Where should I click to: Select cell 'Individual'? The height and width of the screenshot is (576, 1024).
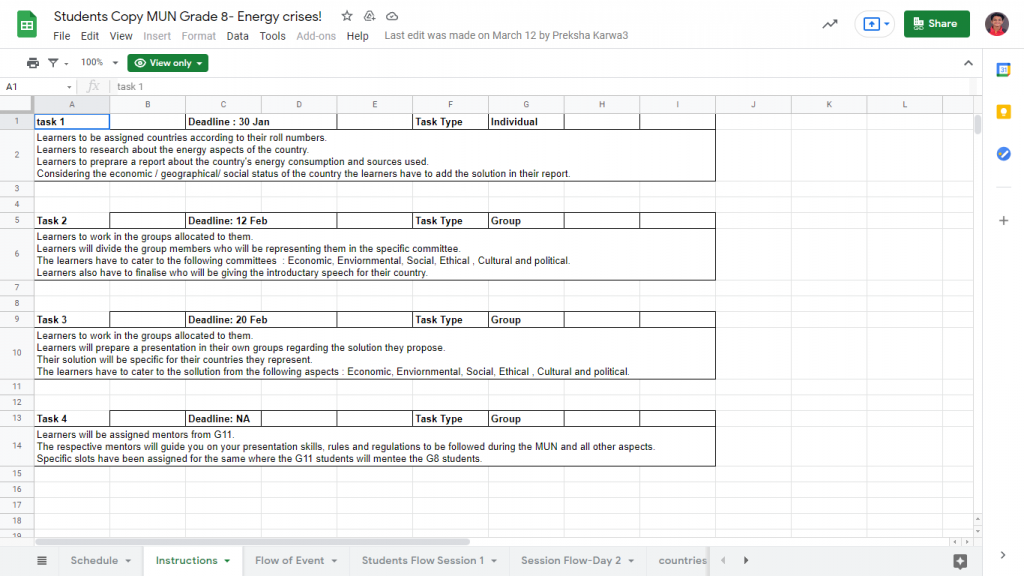pyautogui.click(x=526, y=121)
